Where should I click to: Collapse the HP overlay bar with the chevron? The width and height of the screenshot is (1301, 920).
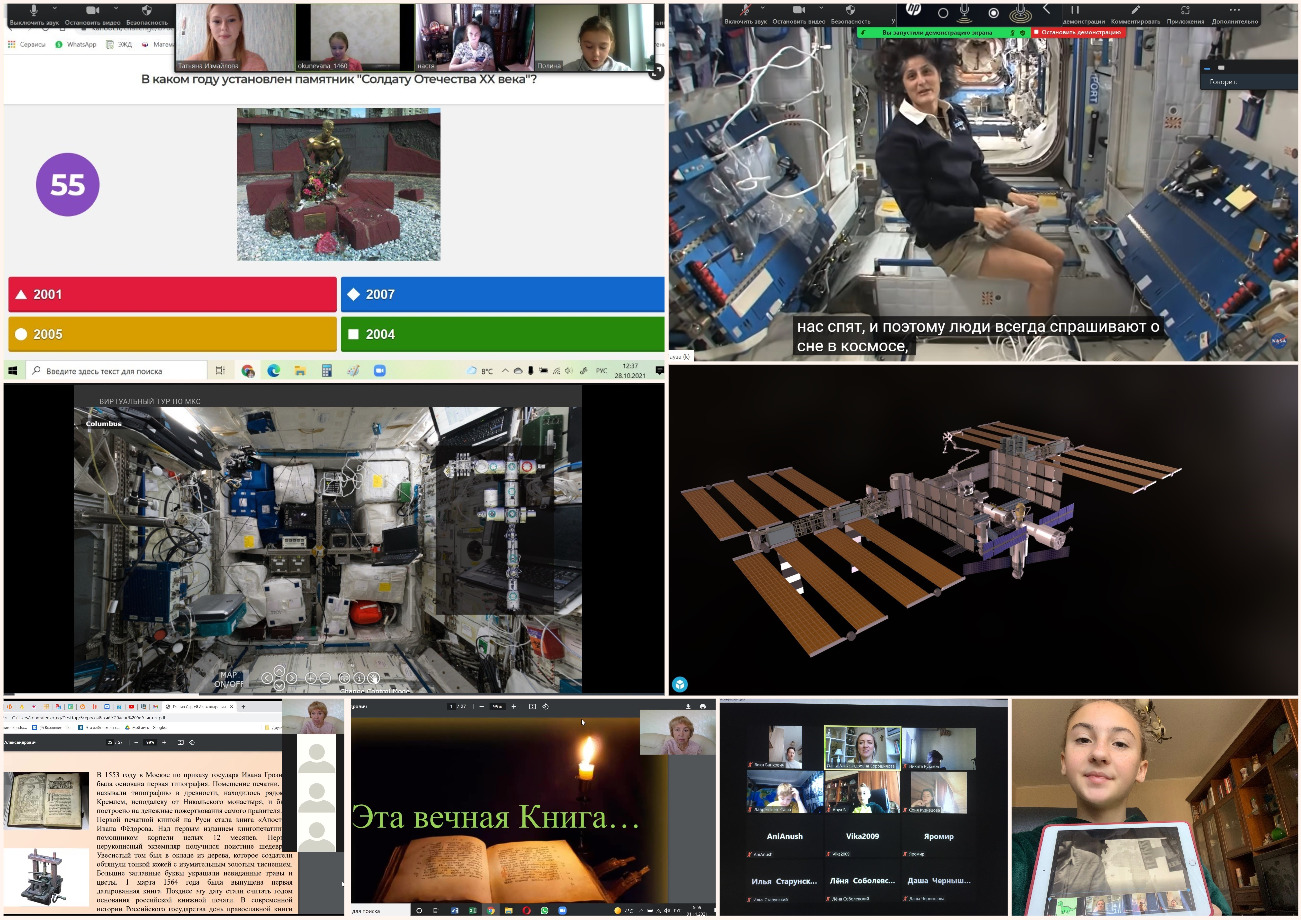coord(1046,10)
